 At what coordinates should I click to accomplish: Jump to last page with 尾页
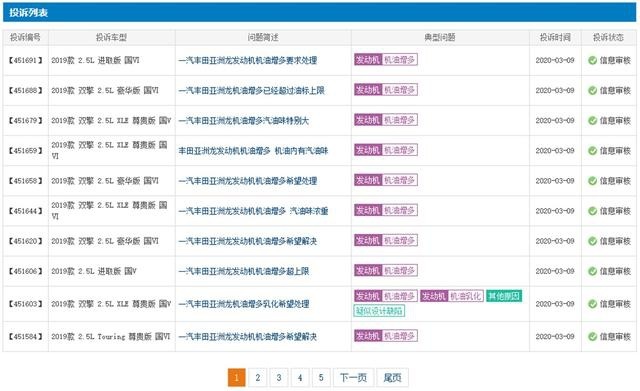(392, 378)
